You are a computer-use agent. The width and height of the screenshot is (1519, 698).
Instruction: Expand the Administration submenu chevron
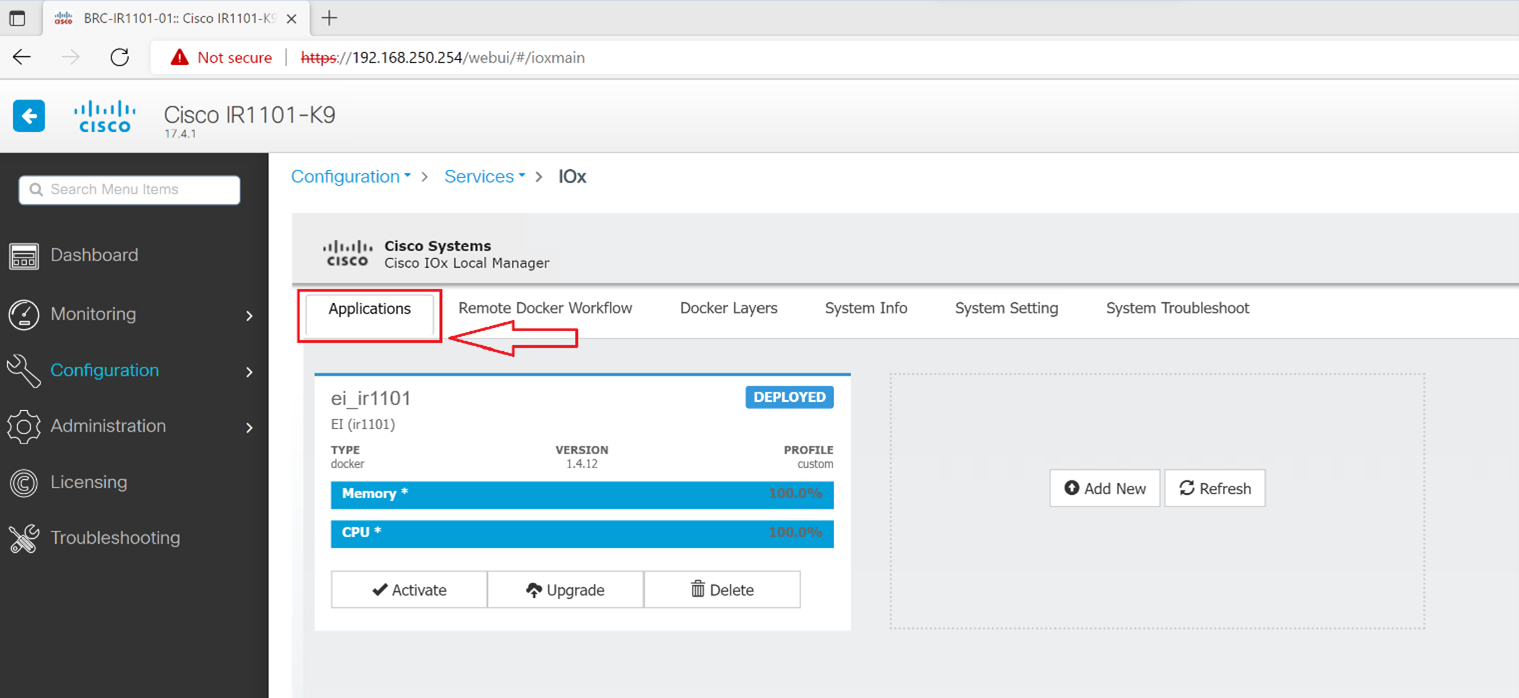coord(249,428)
